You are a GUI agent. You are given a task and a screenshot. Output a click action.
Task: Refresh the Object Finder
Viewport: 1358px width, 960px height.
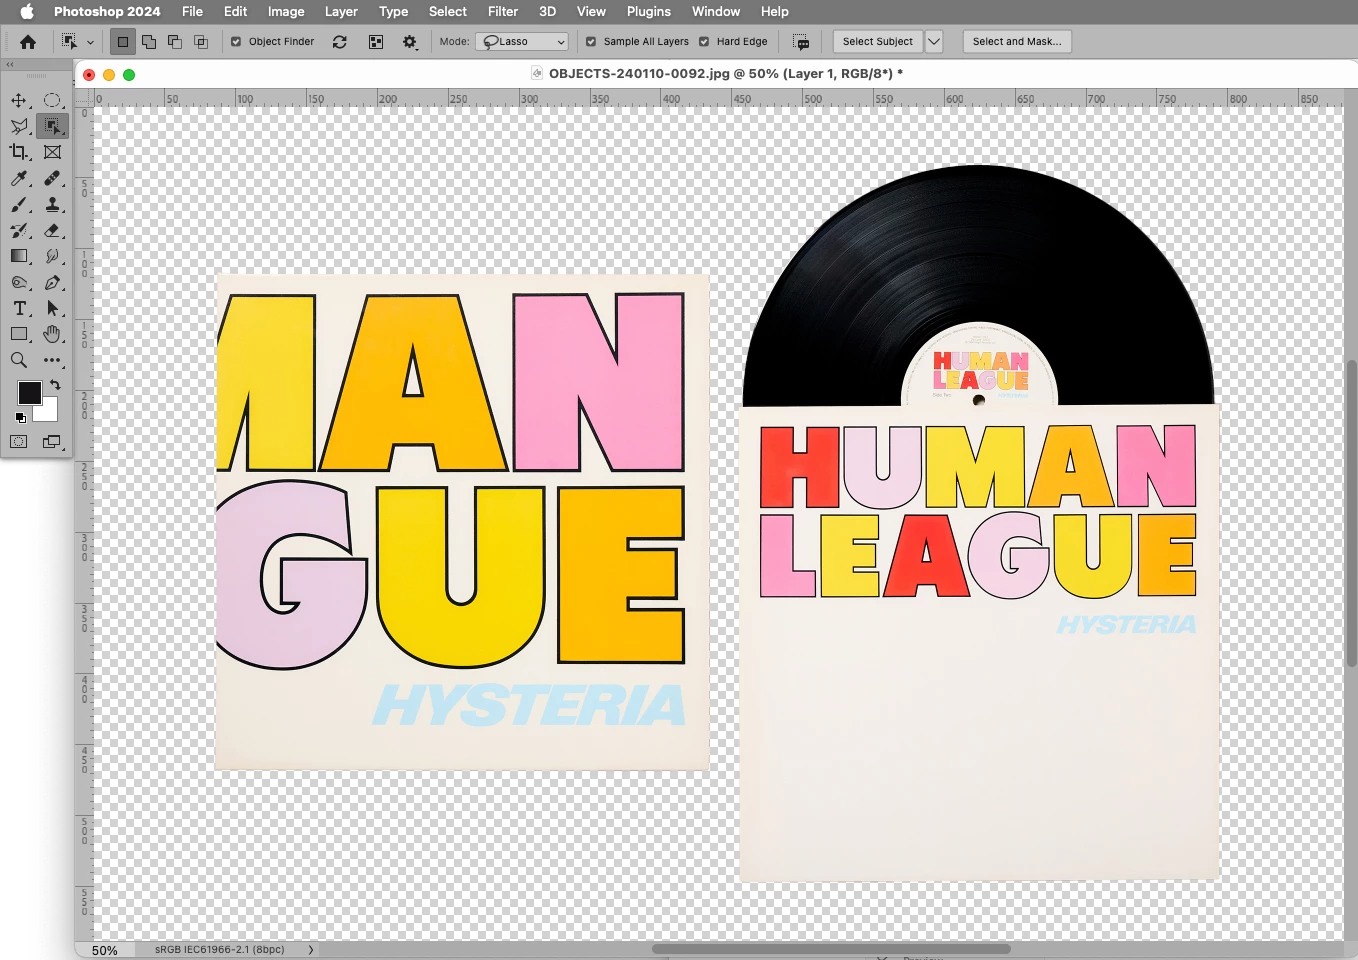[340, 42]
